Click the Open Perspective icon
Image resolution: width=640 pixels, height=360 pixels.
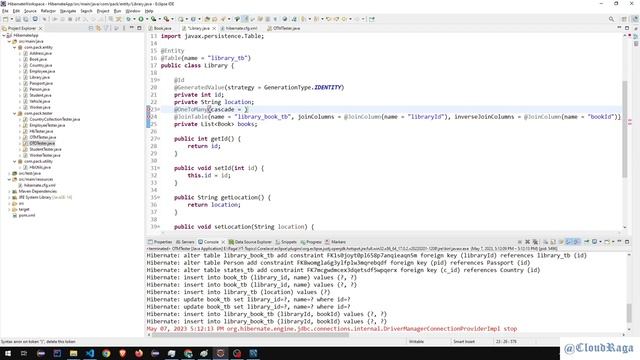coord(624,19)
